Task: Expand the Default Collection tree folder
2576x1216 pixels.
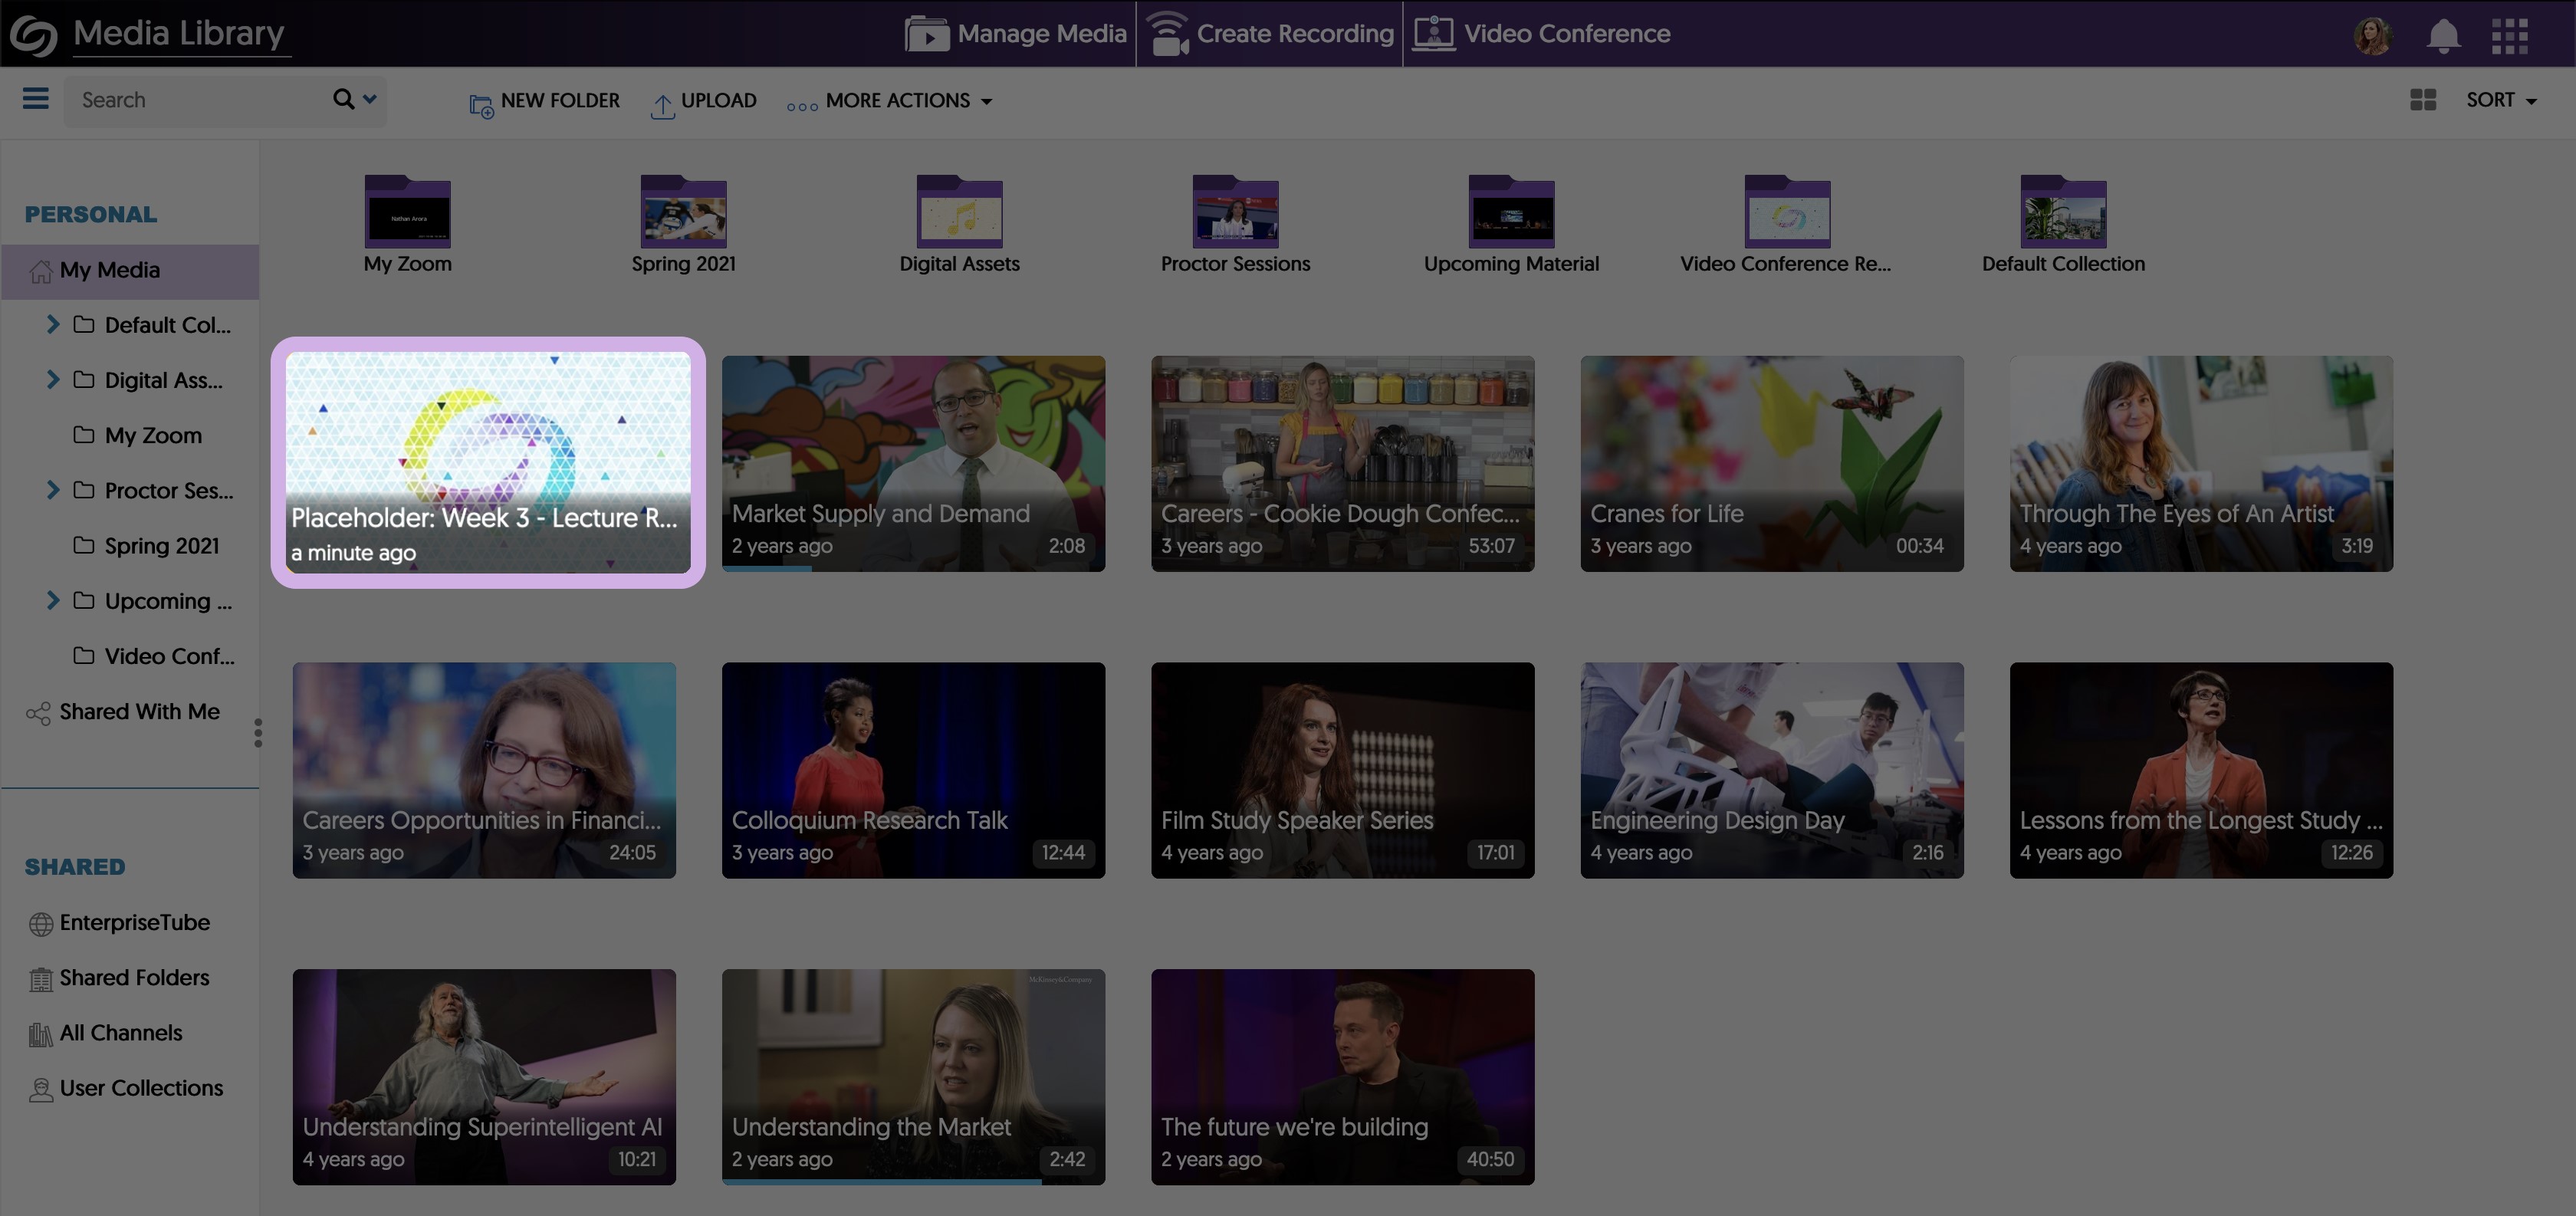Action: (53, 324)
